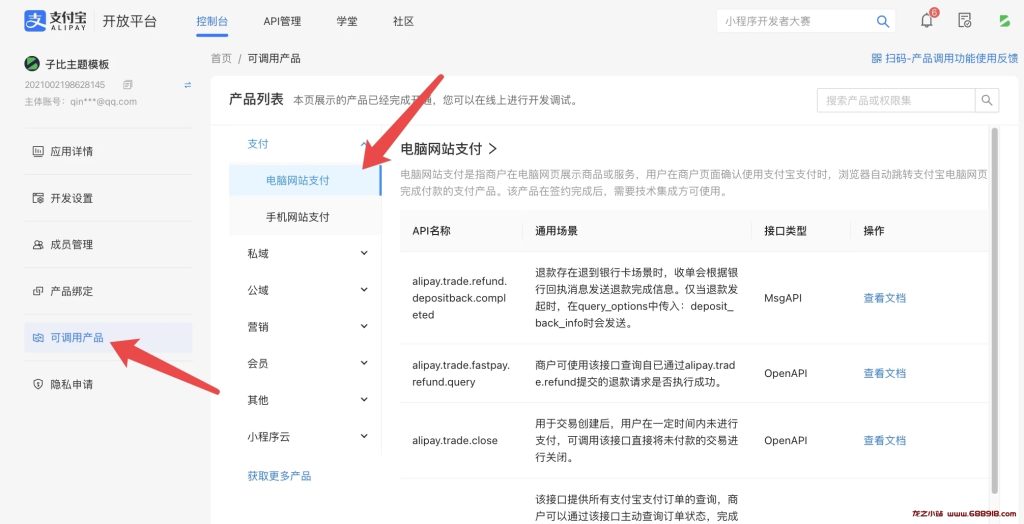Click the 操作 column header
This screenshot has width=1024, height=524.
[x=874, y=231]
